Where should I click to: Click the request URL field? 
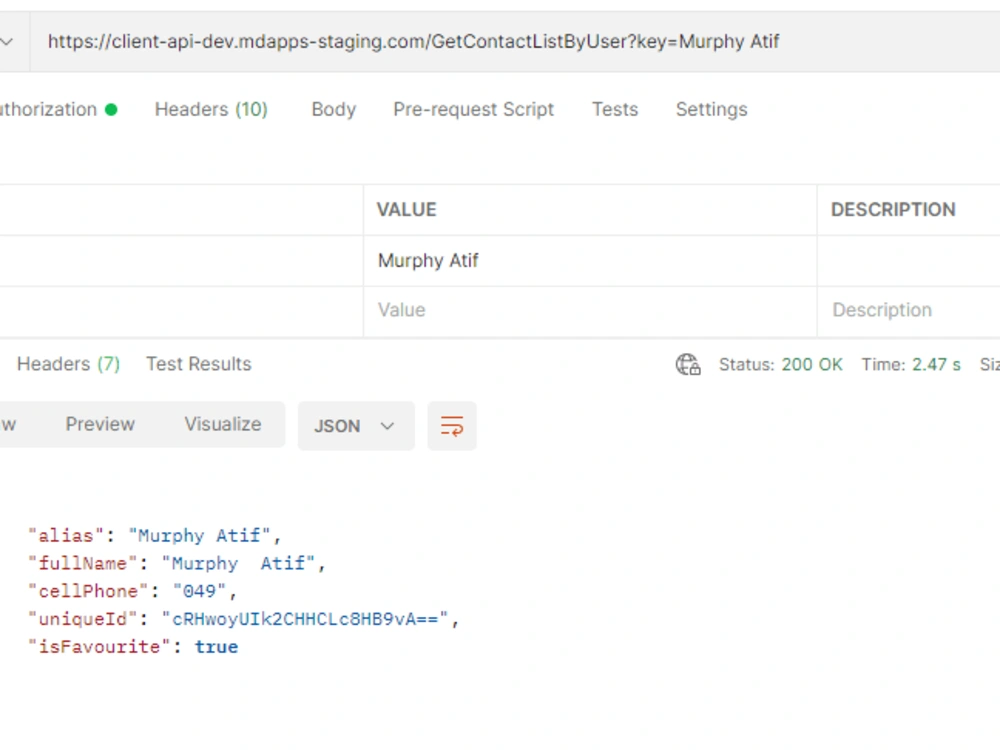click(x=515, y=41)
